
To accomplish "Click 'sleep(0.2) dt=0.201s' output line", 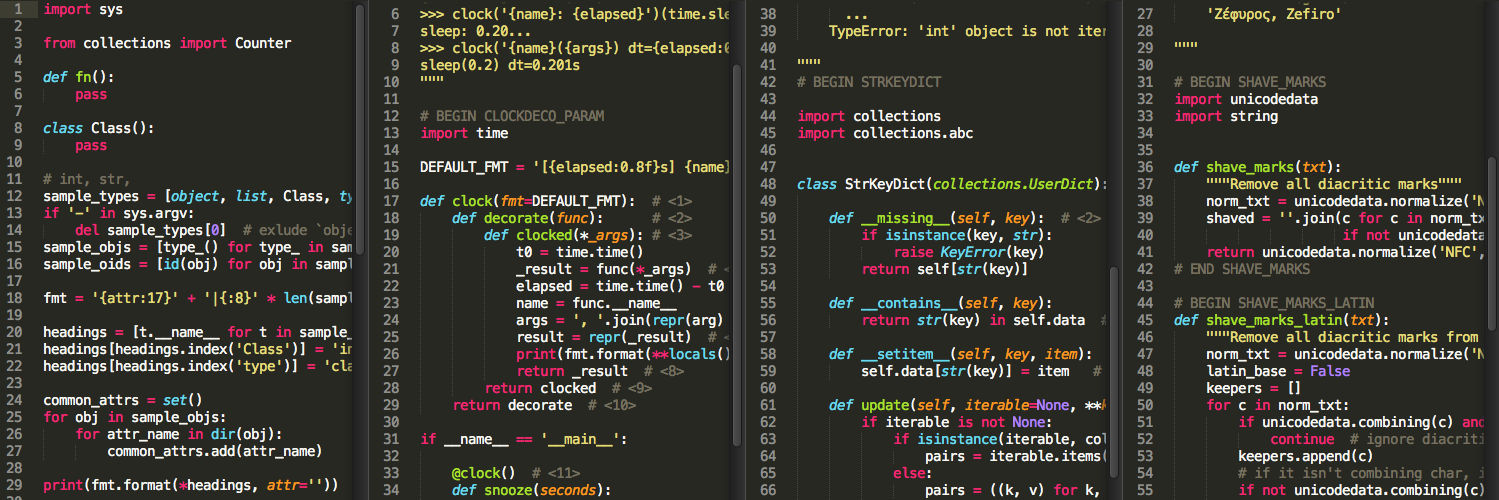I will 500,65.
